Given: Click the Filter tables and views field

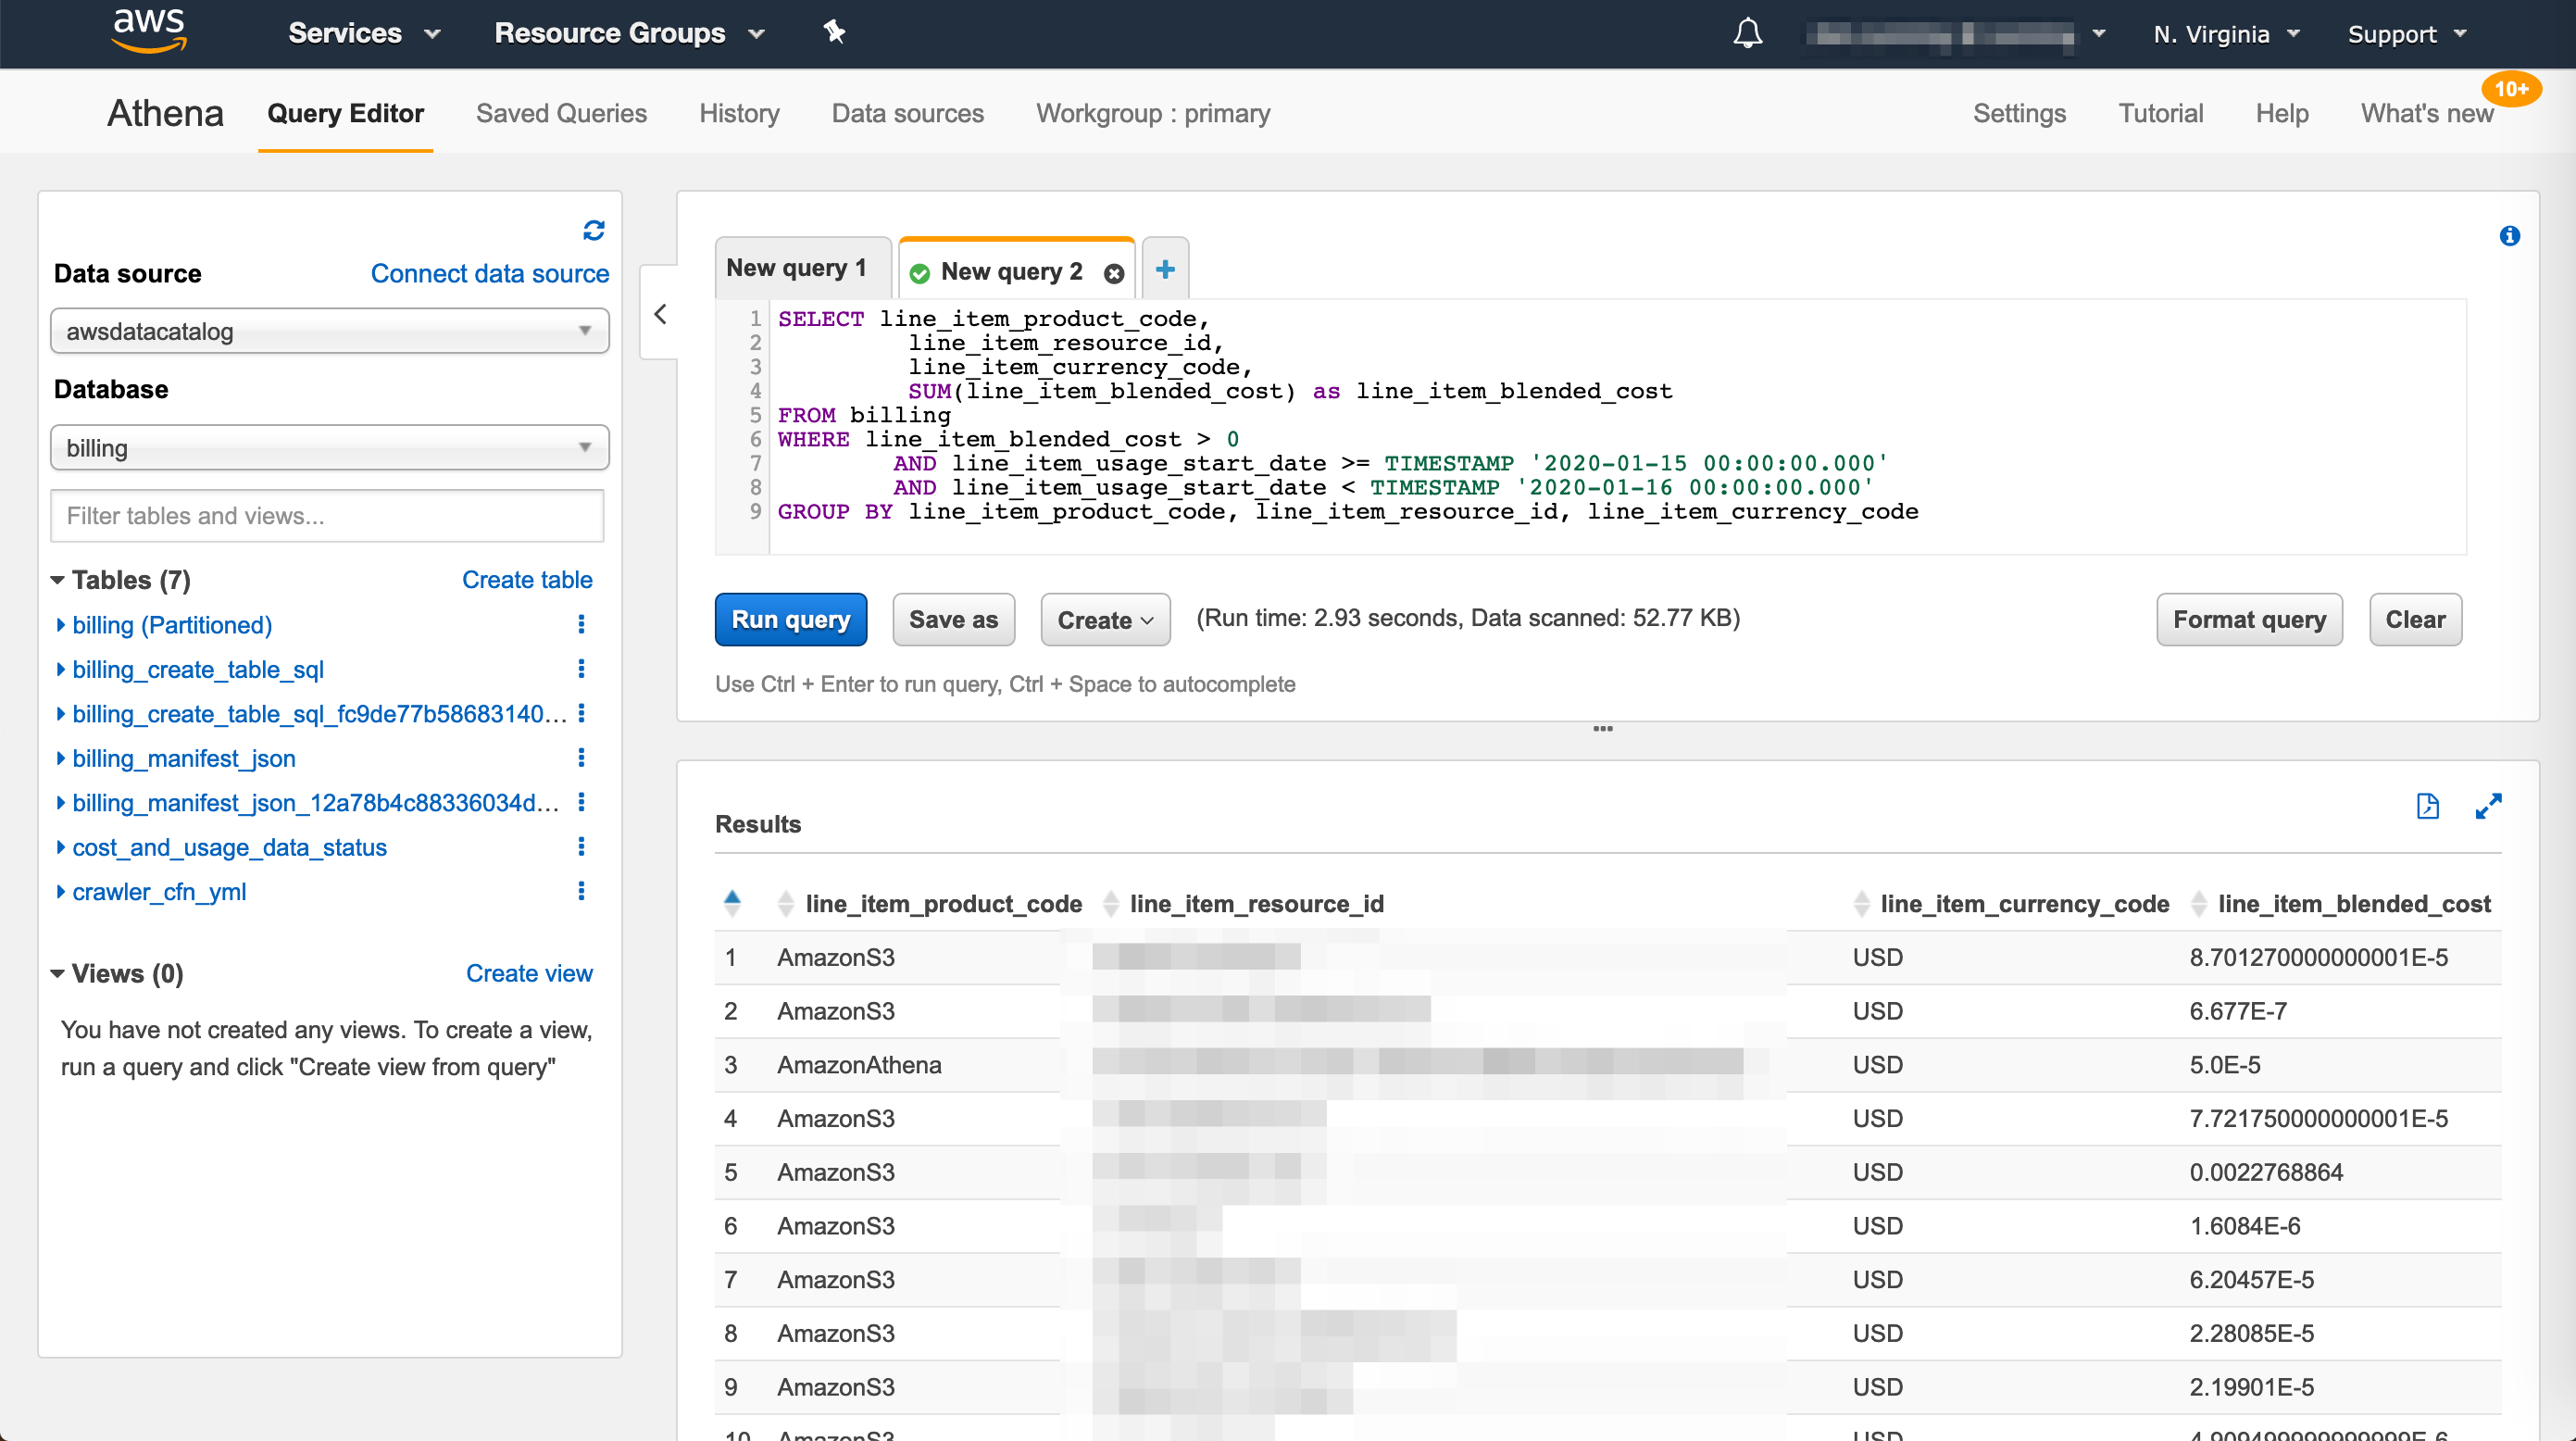Looking at the screenshot, I should coord(327,516).
